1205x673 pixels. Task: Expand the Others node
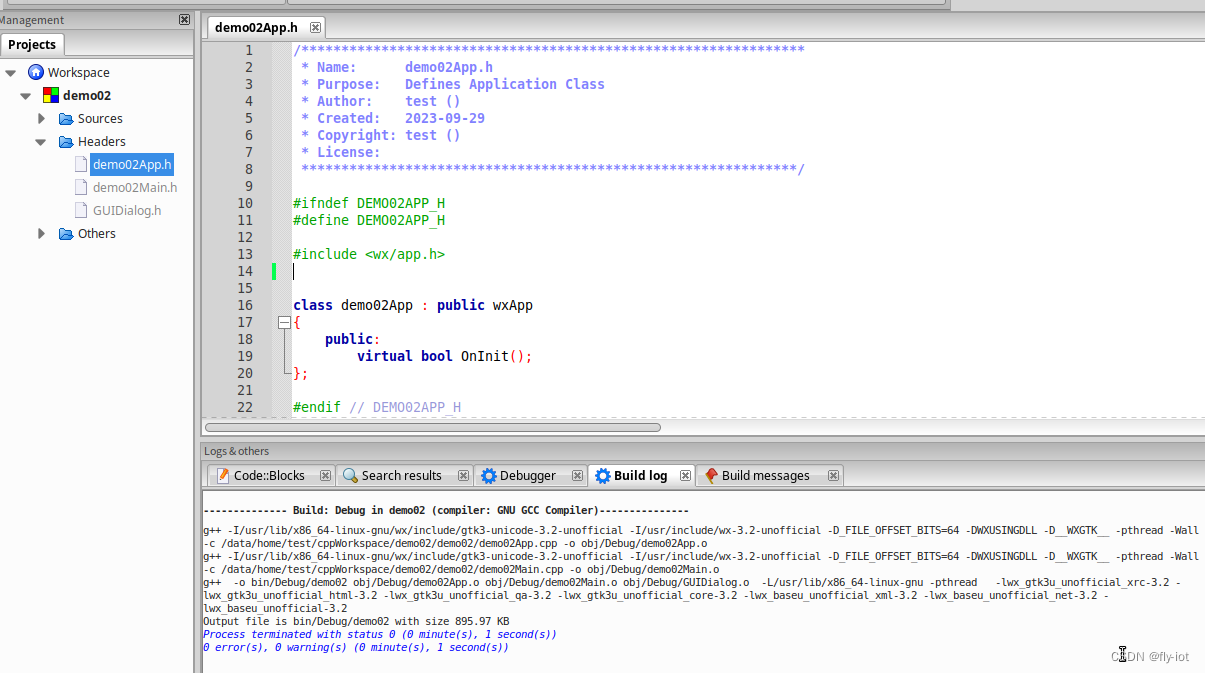tap(41, 233)
